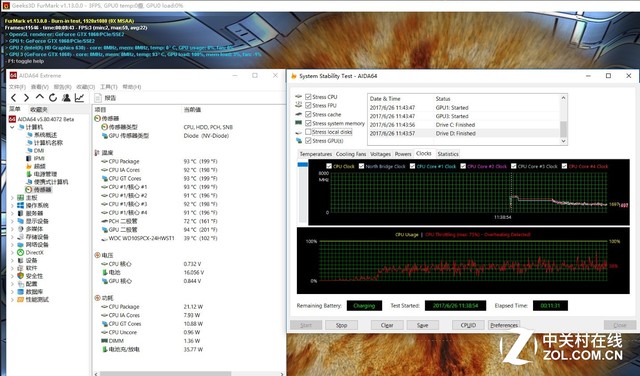640x376 pixels.
Task: Select the 软件 software tree item
Action: (31, 268)
